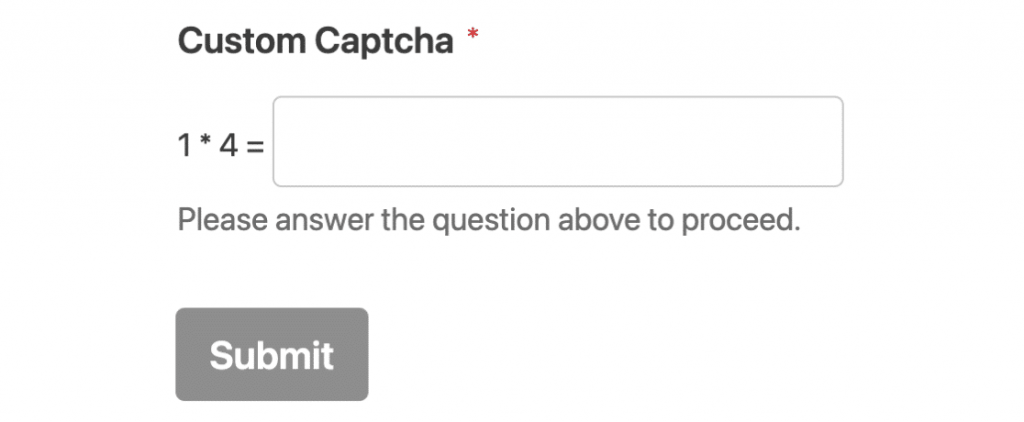The image size is (1024, 422).
Task: Place cursor in the empty answer box
Action: (x=557, y=141)
